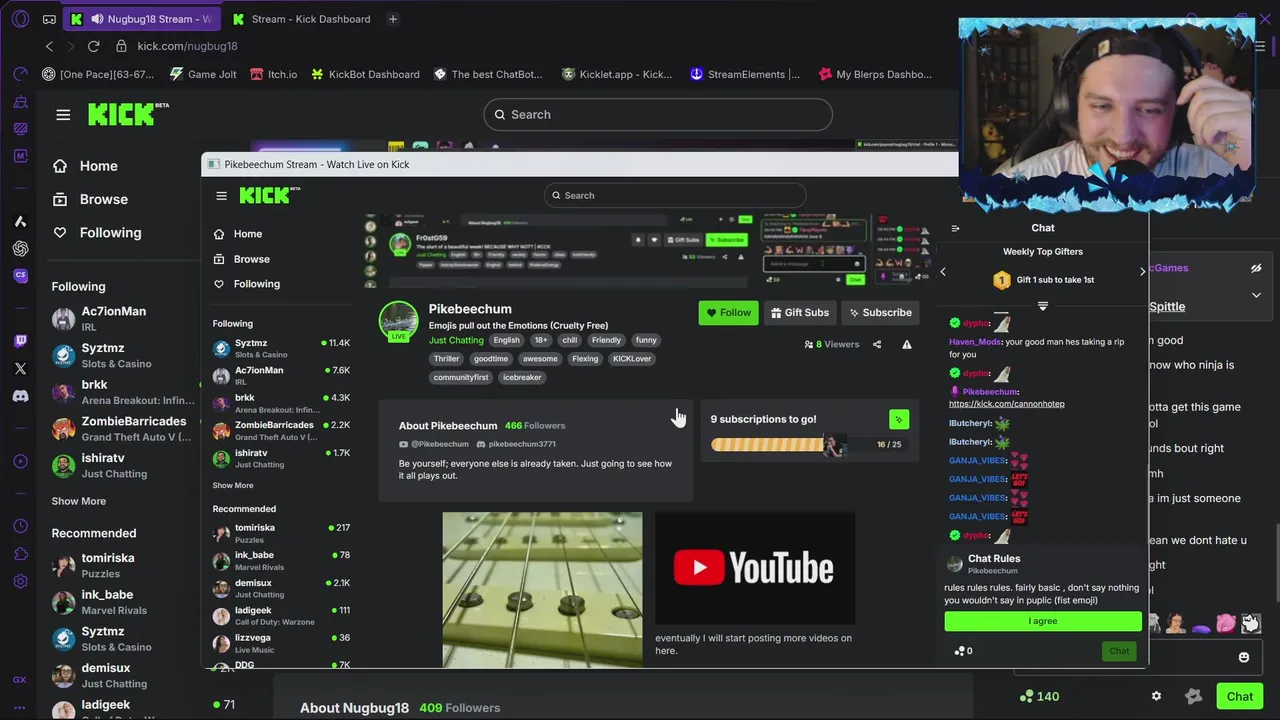Open the Opera menu icon
The image size is (1280, 720).
[20, 19]
